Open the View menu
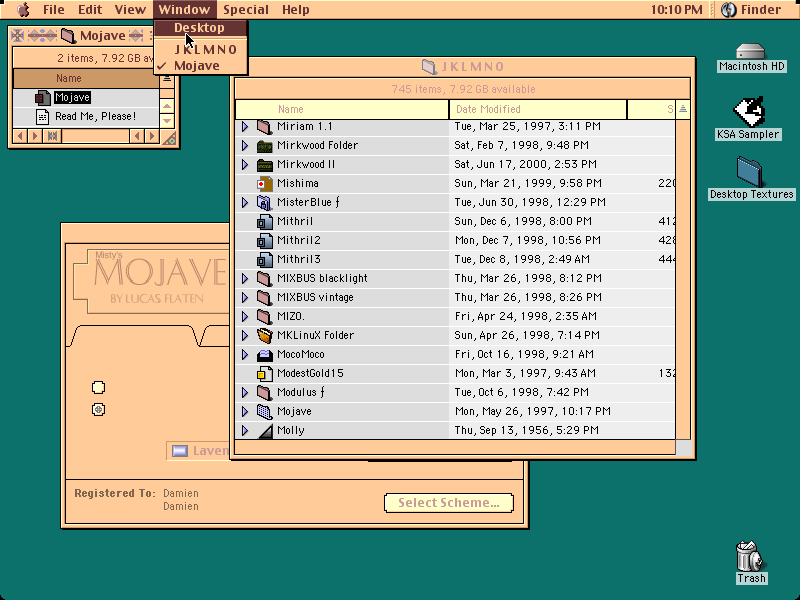 (130, 10)
